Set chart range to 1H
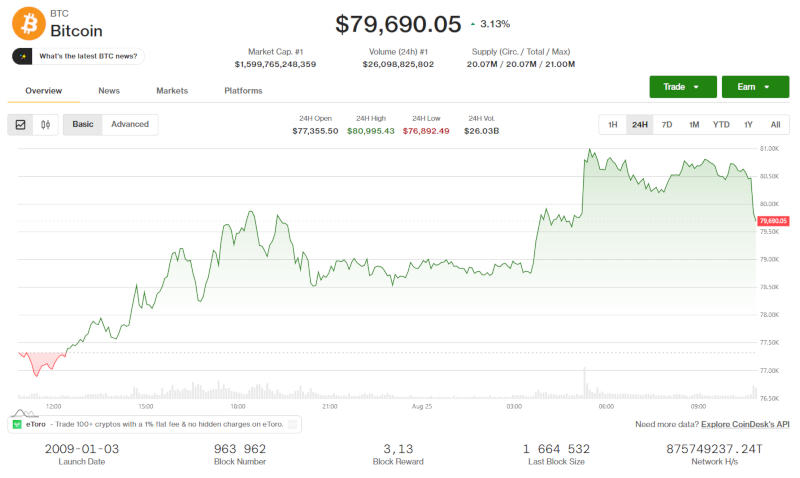The image size is (800, 478). click(x=613, y=124)
